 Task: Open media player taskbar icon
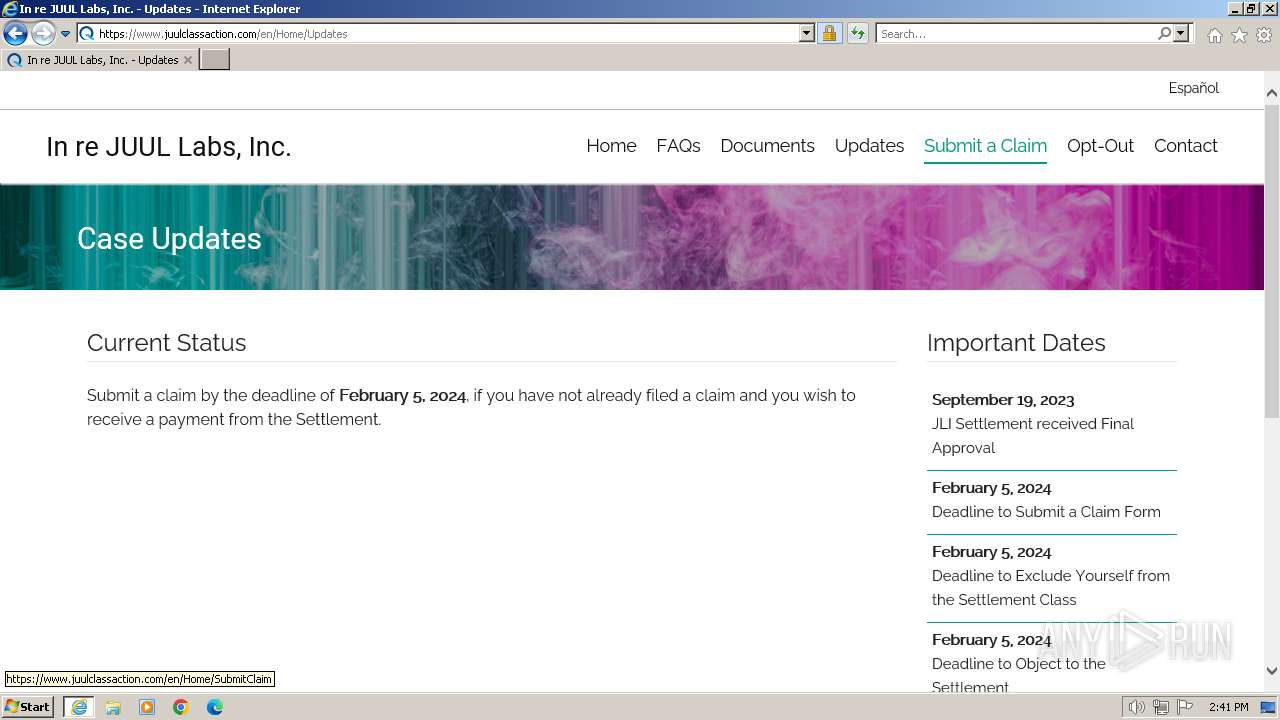tap(147, 707)
